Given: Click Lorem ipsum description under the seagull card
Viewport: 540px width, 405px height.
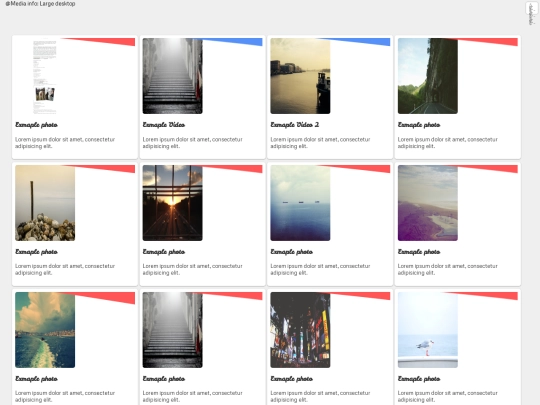Looking at the screenshot, I should point(448,396).
